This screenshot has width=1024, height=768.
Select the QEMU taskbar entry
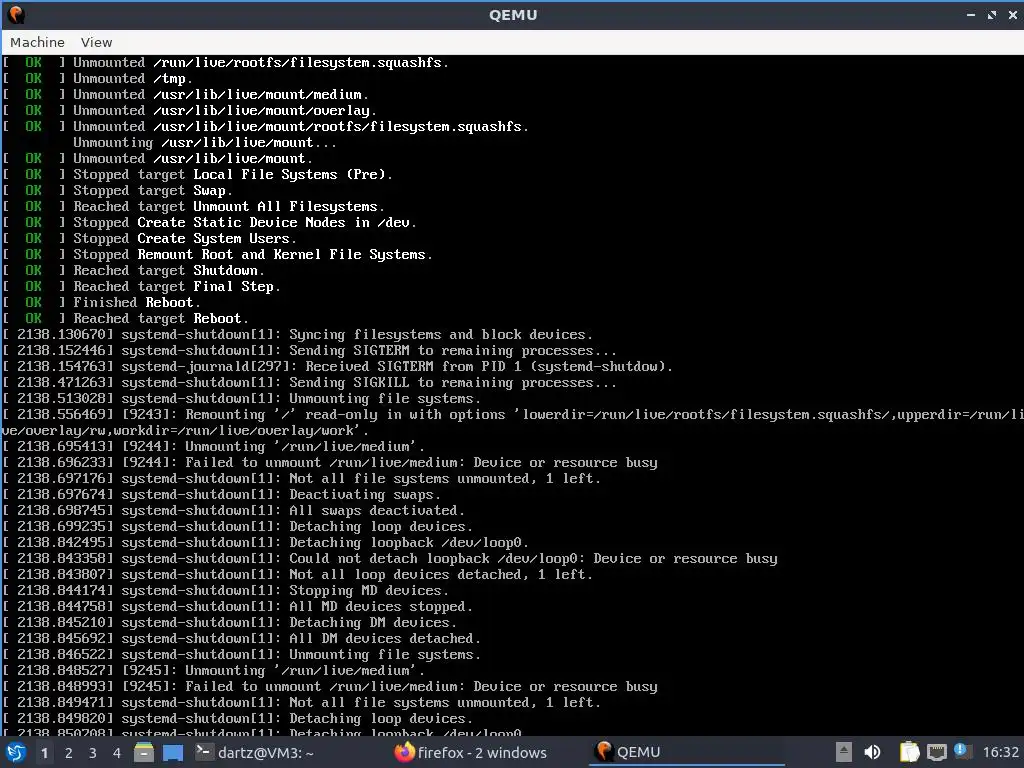687,752
